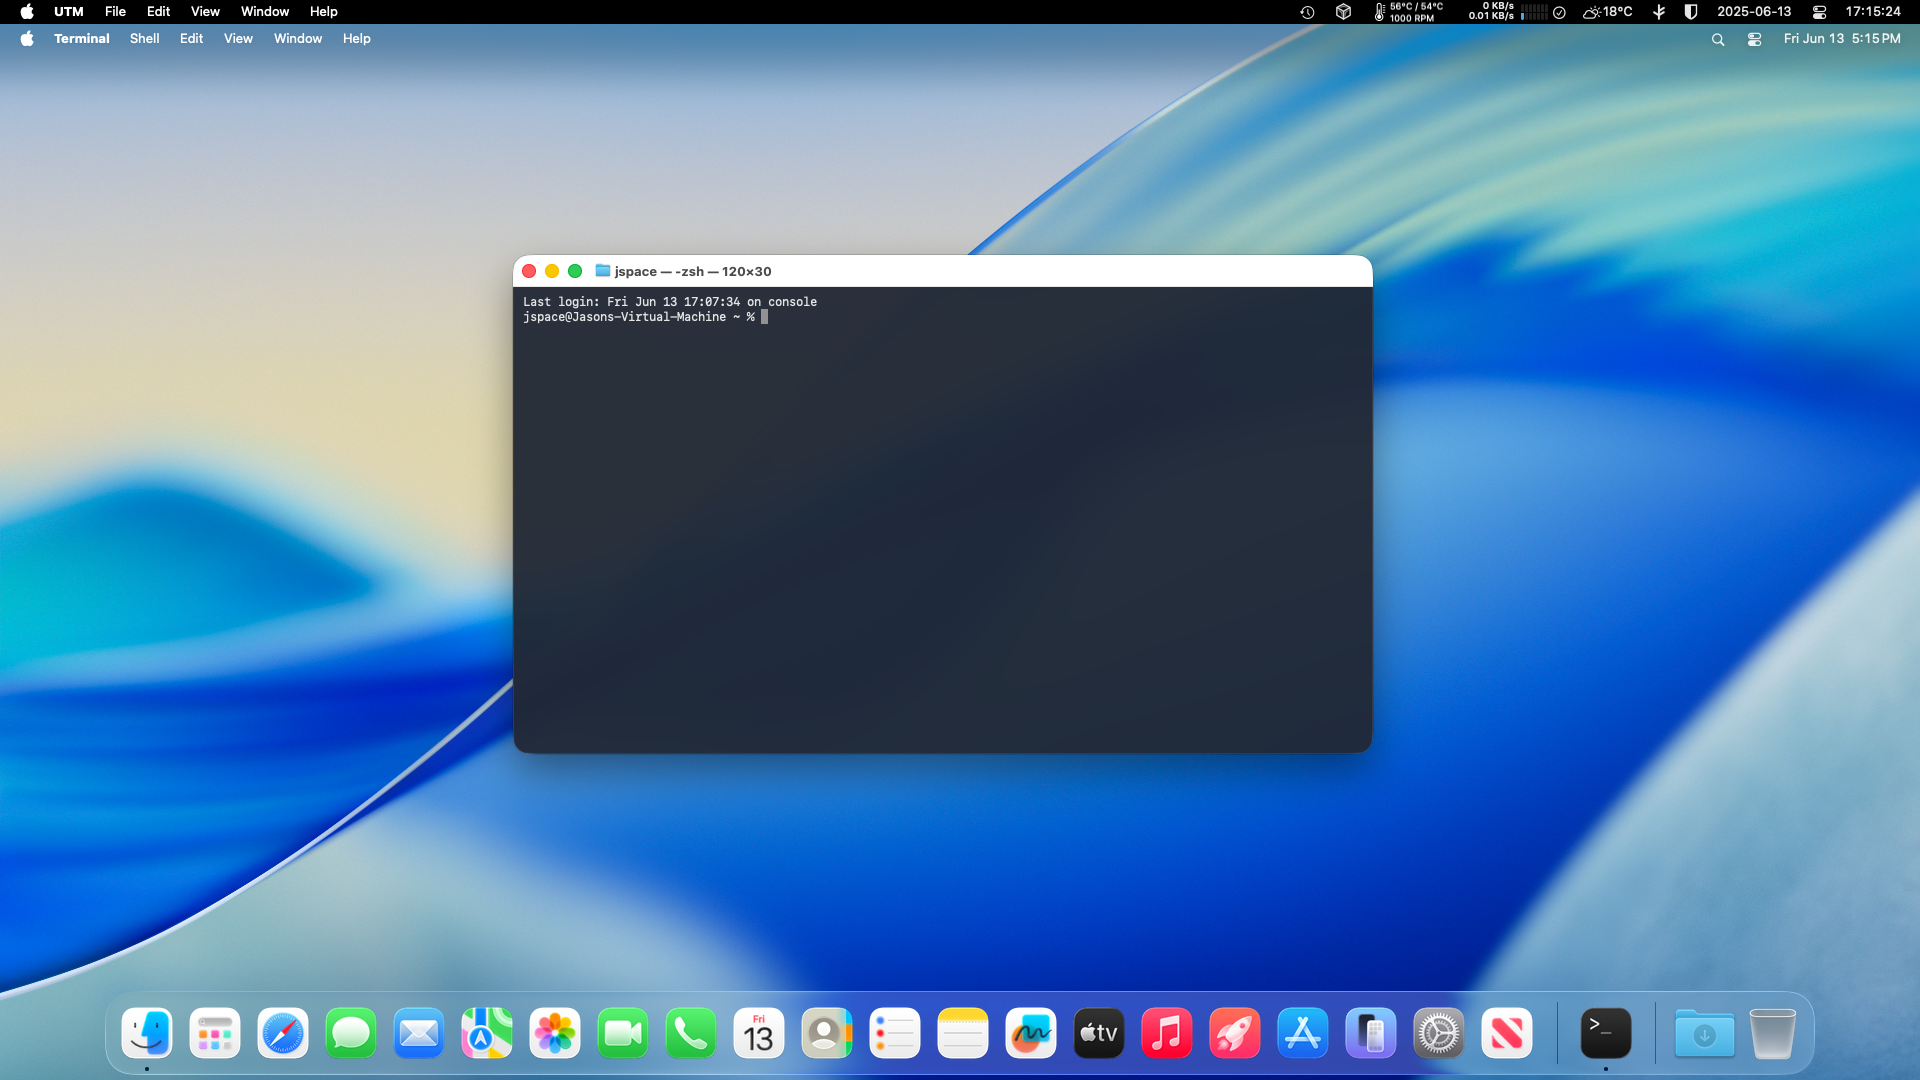Image resolution: width=1920 pixels, height=1080 pixels.
Task: Expand the guest Apple menu
Action: pos(27,39)
